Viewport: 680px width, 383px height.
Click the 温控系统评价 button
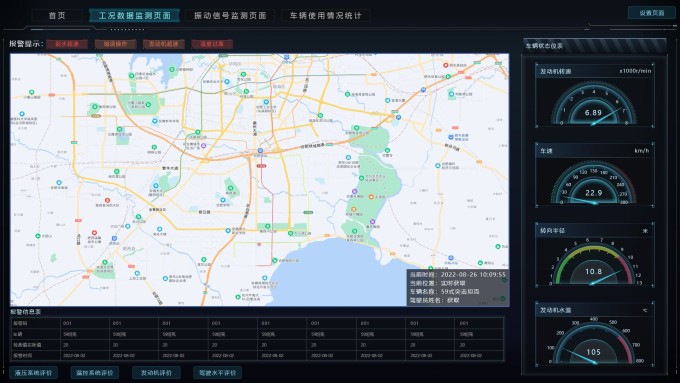95,373
